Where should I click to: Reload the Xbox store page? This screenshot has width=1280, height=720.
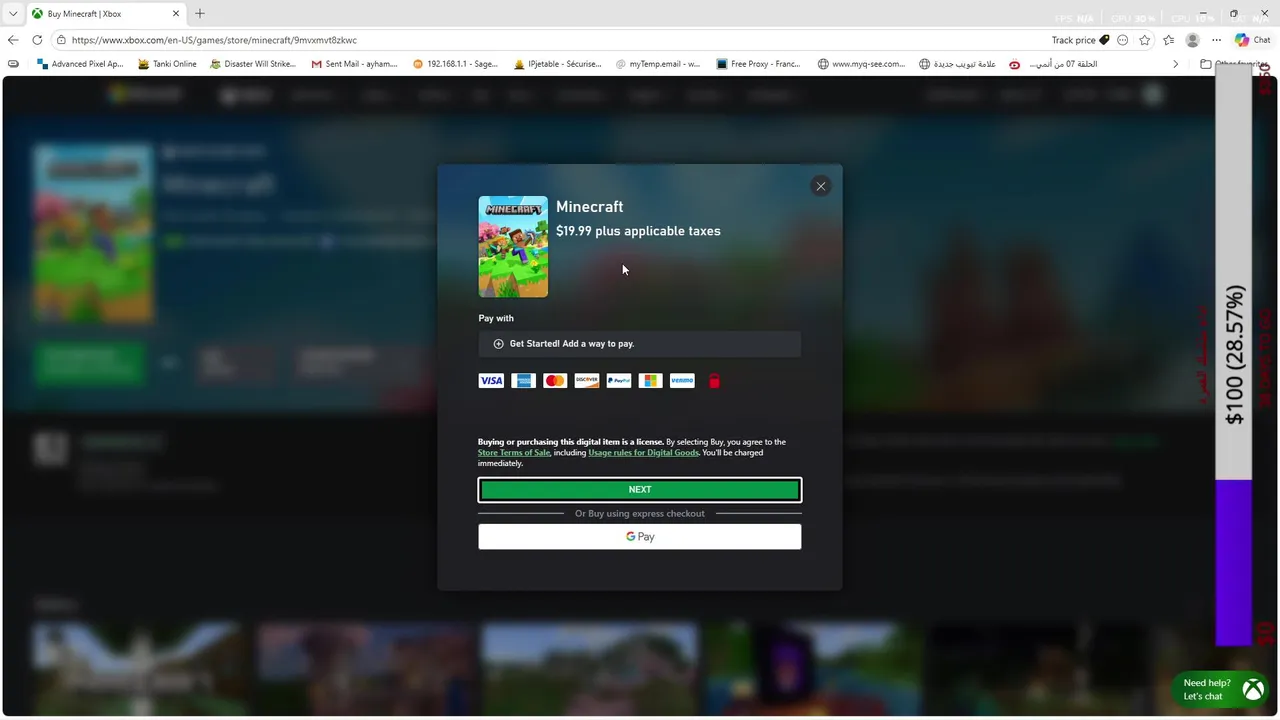click(x=37, y=40)
